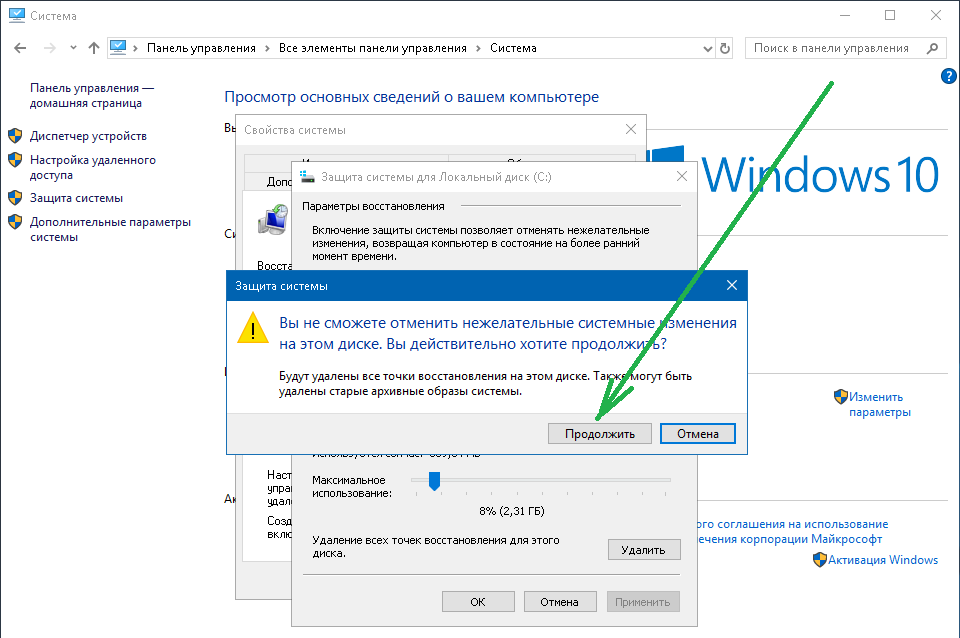Open Защита системы sidebar link
Screen dimensions: 960x638
point(77,198)
